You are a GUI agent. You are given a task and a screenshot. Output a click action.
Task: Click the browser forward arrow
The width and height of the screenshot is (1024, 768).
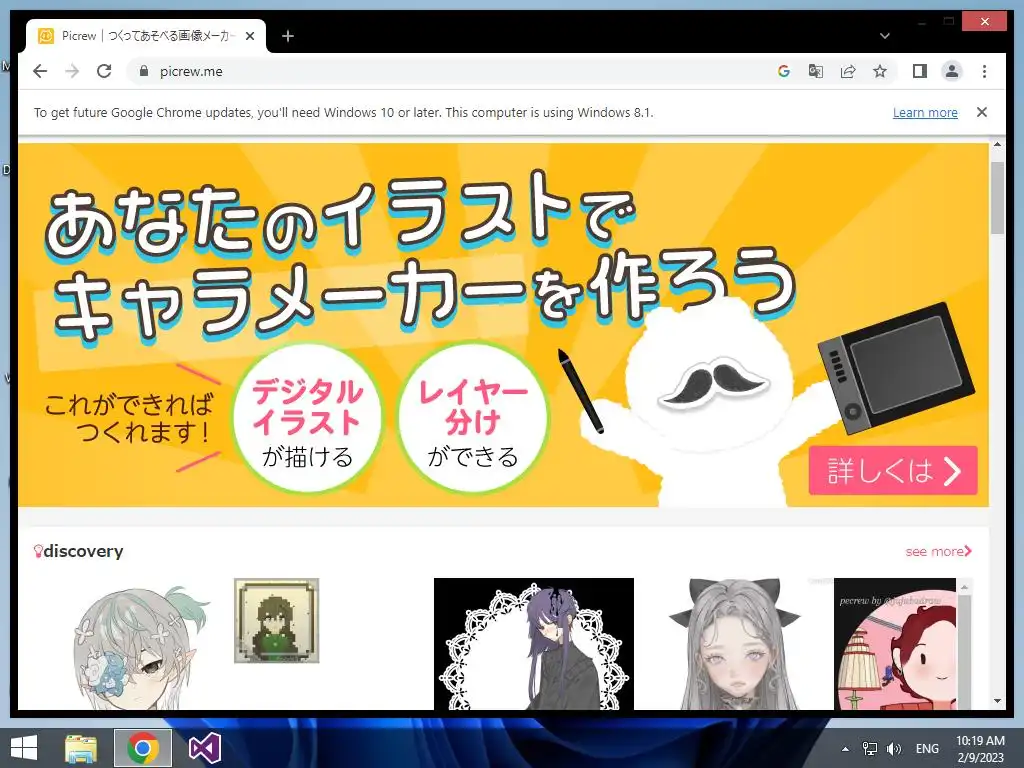[x=72, y=71]
